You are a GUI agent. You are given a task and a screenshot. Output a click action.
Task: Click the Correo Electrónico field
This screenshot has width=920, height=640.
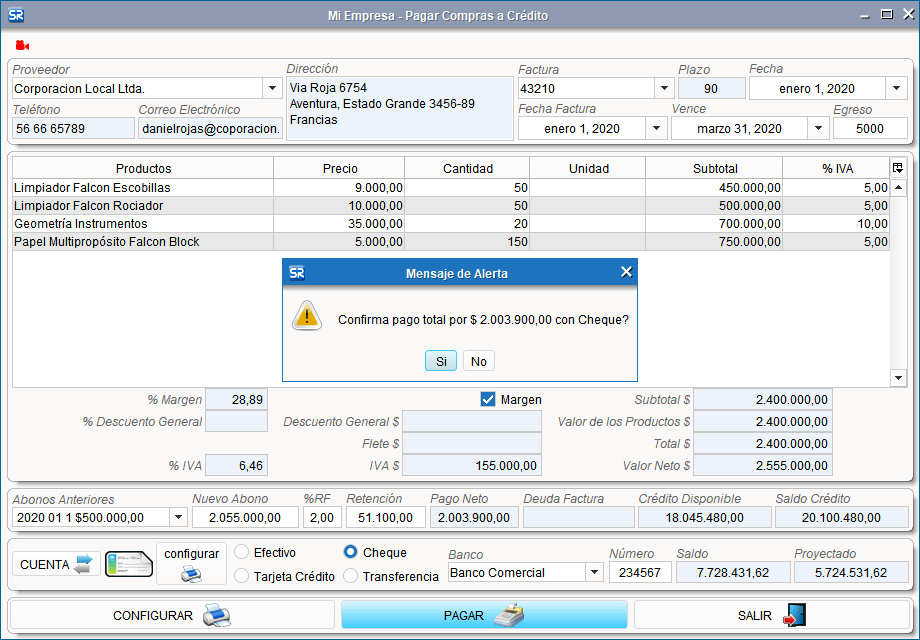[211, 128]
